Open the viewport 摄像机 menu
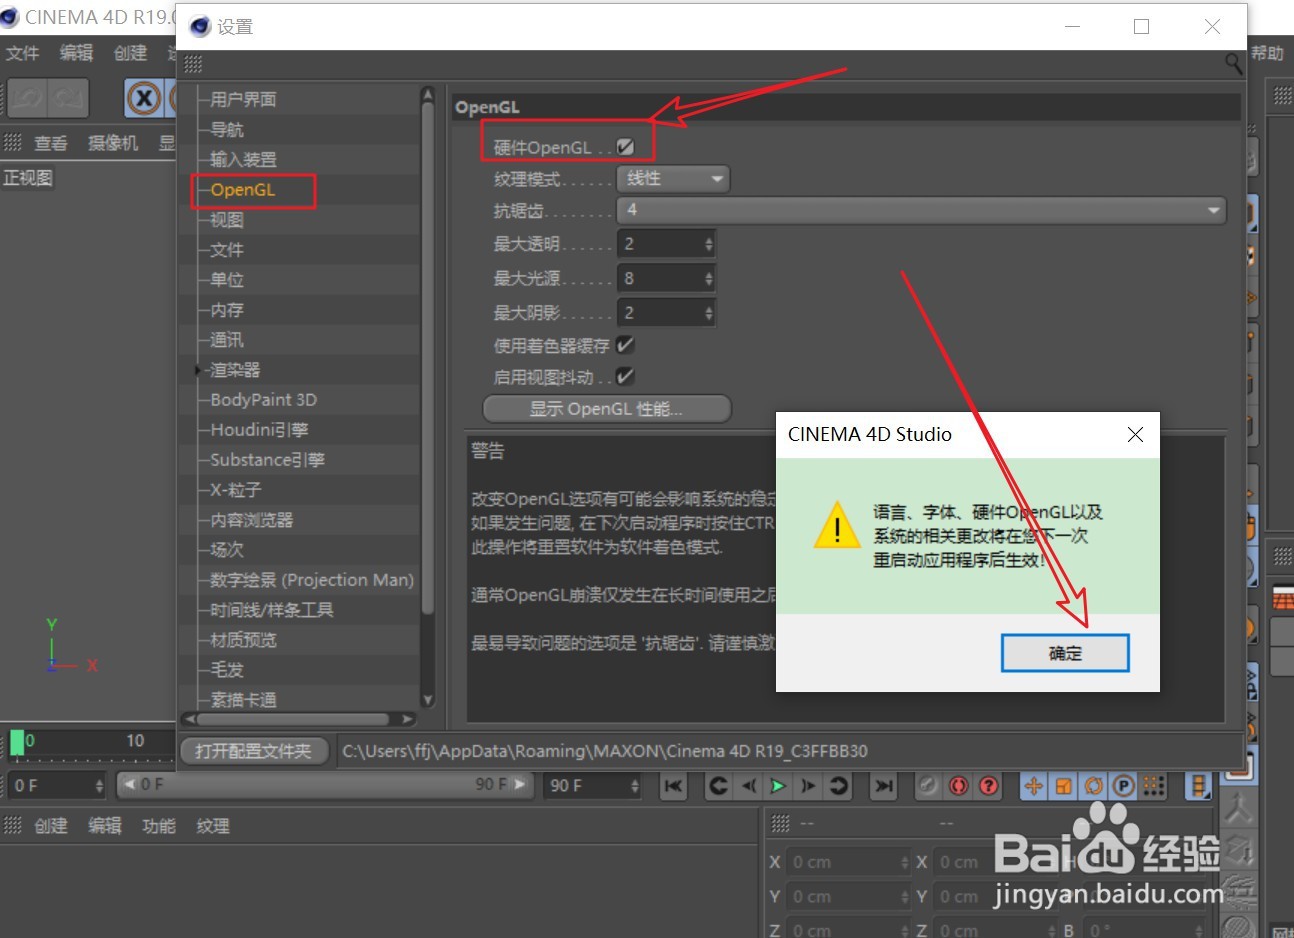The height and width of the screenshot is (938, 1294). pyautogui.click(x=113, y=143)
